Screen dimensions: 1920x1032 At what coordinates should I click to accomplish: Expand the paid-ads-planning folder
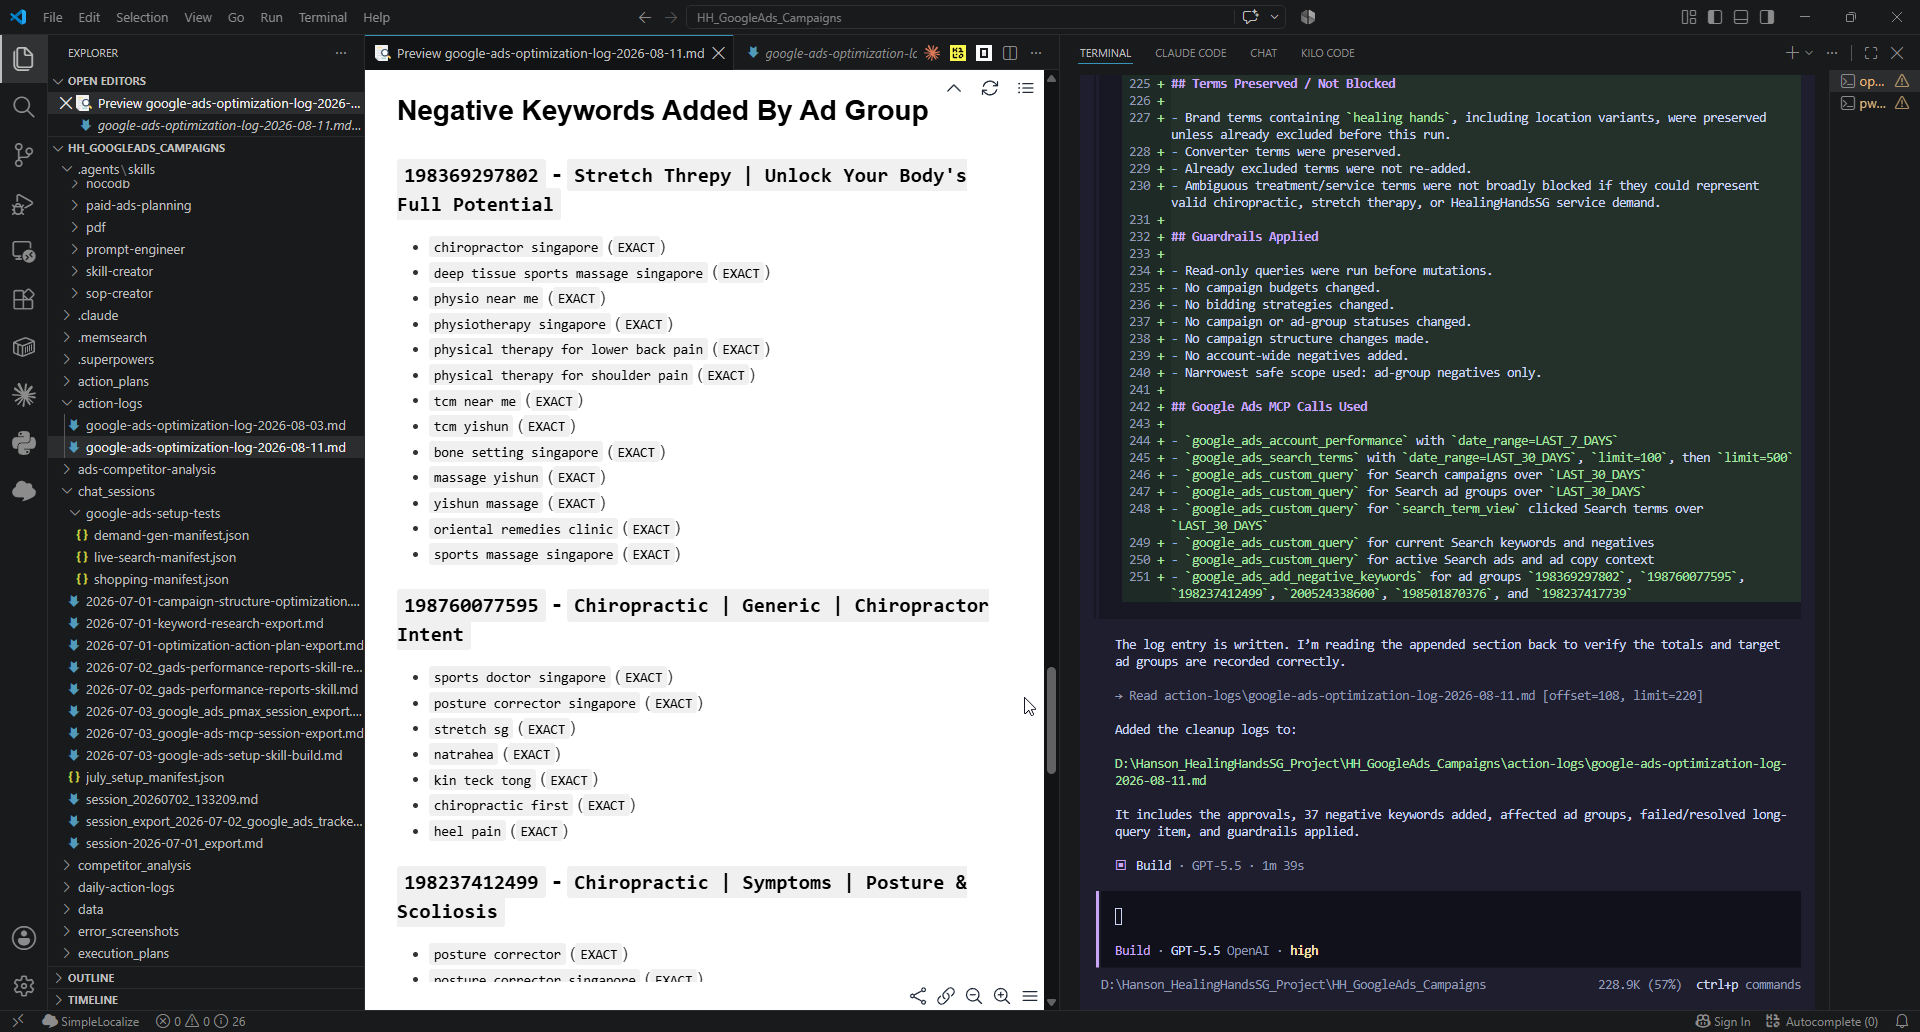[138, 205]
